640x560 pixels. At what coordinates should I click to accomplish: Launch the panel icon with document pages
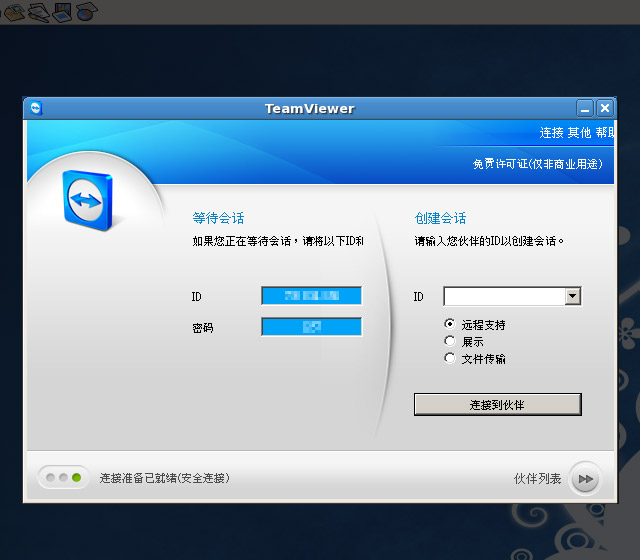(38, 12)
